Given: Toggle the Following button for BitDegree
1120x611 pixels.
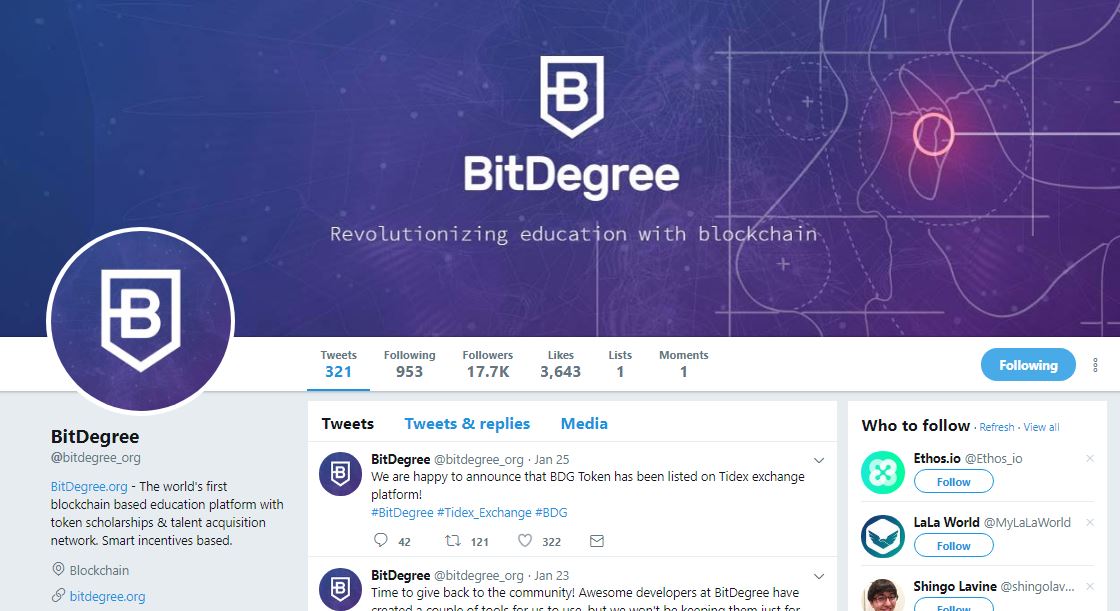Looking at the screenshot, I should click(1028, 365).
